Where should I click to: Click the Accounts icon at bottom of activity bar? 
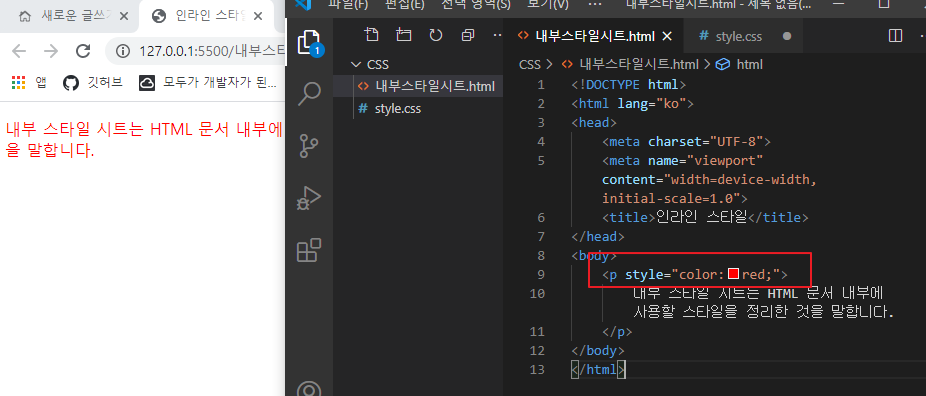point(309,390)
